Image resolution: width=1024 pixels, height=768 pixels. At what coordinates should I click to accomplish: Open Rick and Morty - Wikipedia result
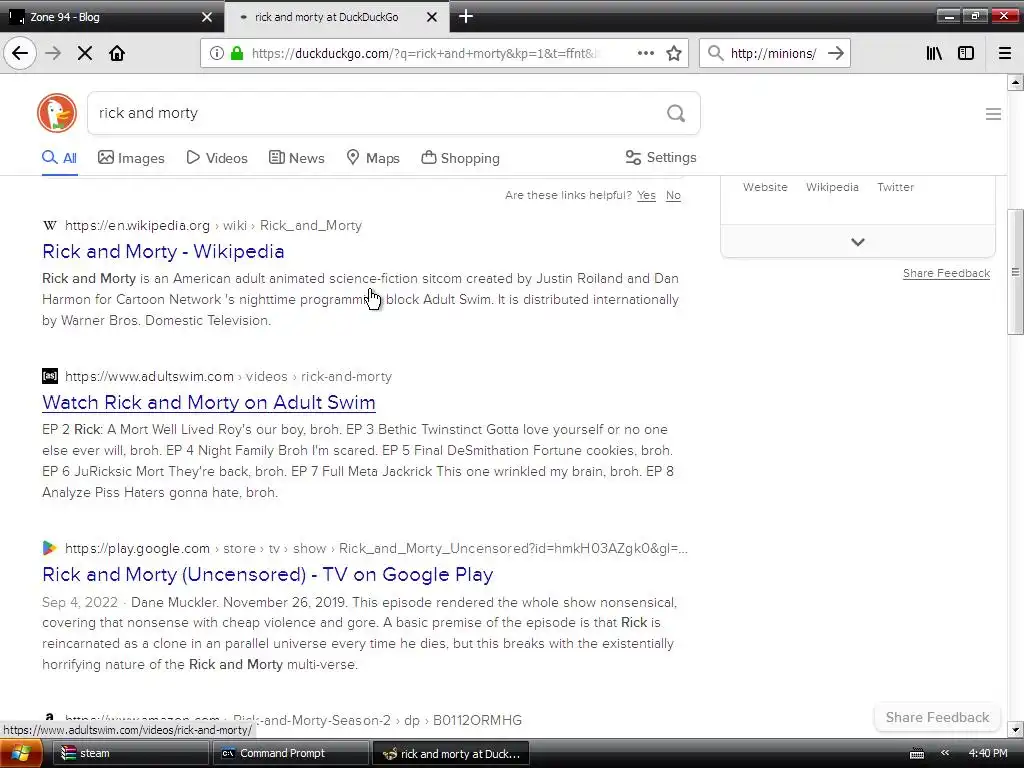(163, 251)
